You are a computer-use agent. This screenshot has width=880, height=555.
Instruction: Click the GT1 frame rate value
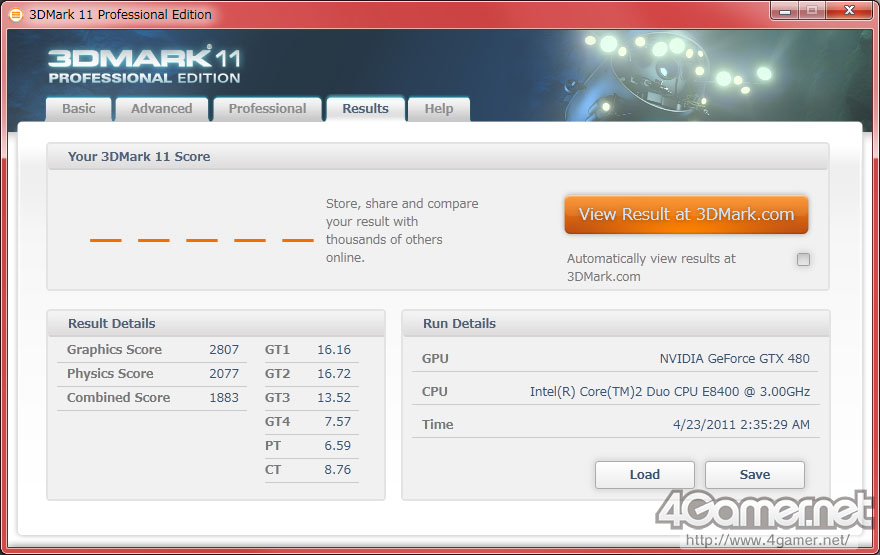click(334, 350)
